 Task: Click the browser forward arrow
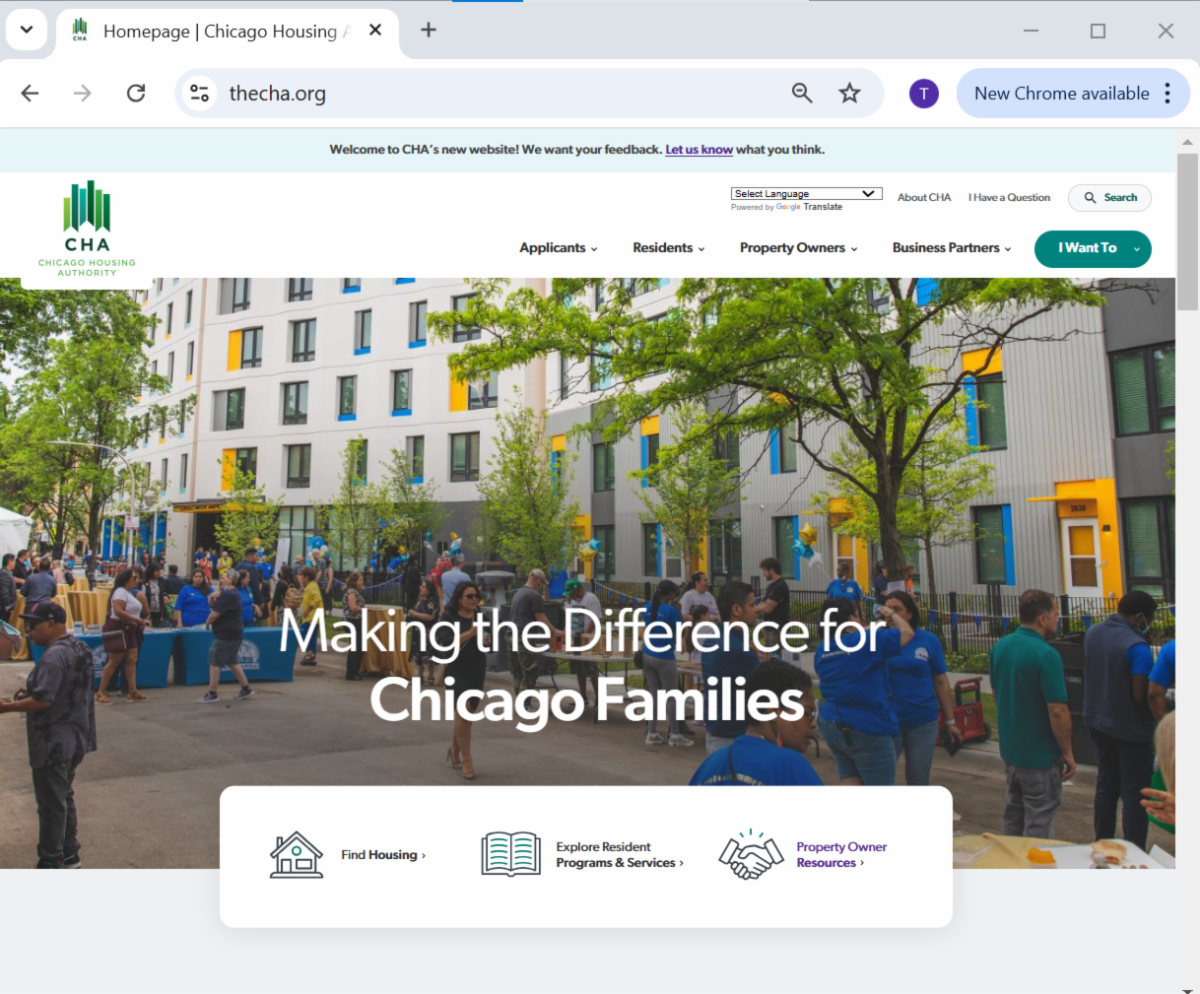coord(83,93)
